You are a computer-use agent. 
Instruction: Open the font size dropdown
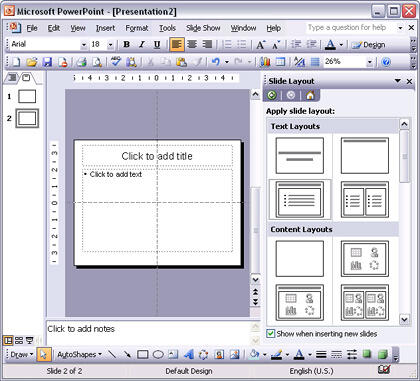(x=110, y=45)
